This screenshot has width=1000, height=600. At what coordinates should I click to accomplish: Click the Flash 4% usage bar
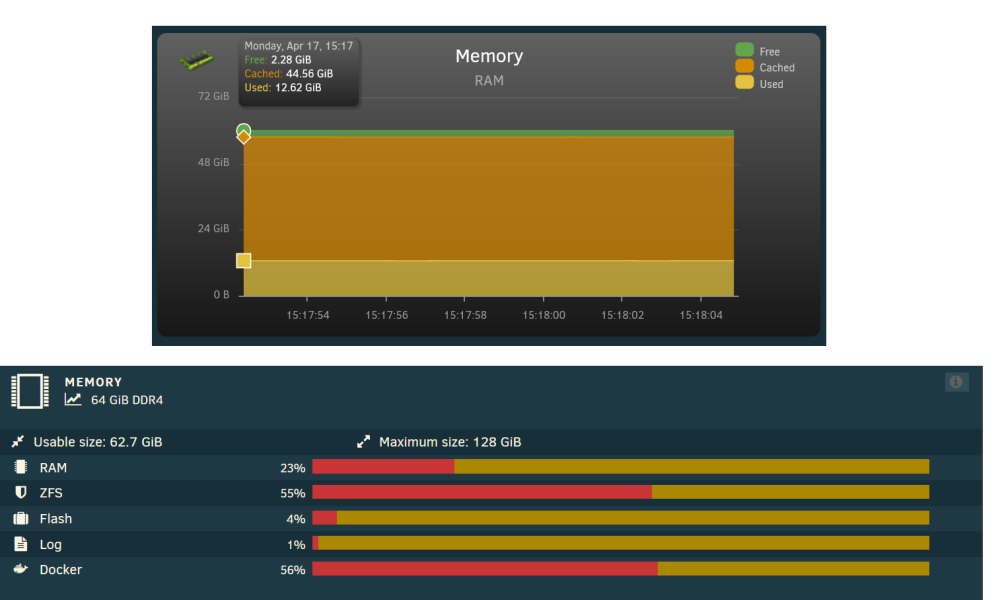pos(621,518)
